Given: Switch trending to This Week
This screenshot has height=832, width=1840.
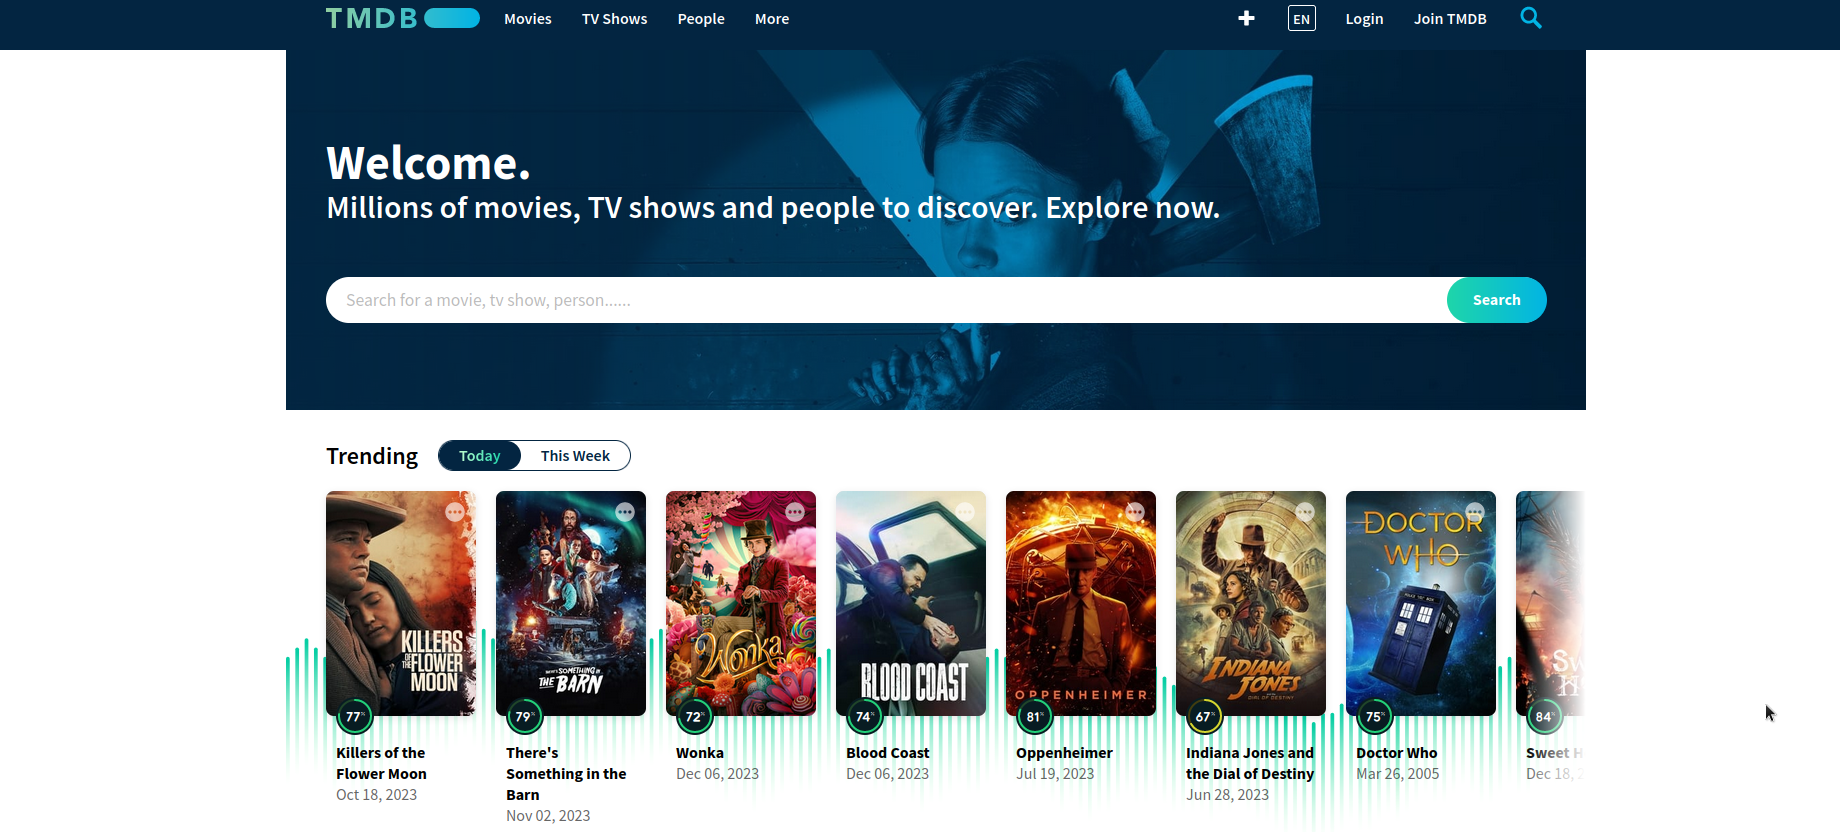Looking at the screenshot, I should click(575, 456).
